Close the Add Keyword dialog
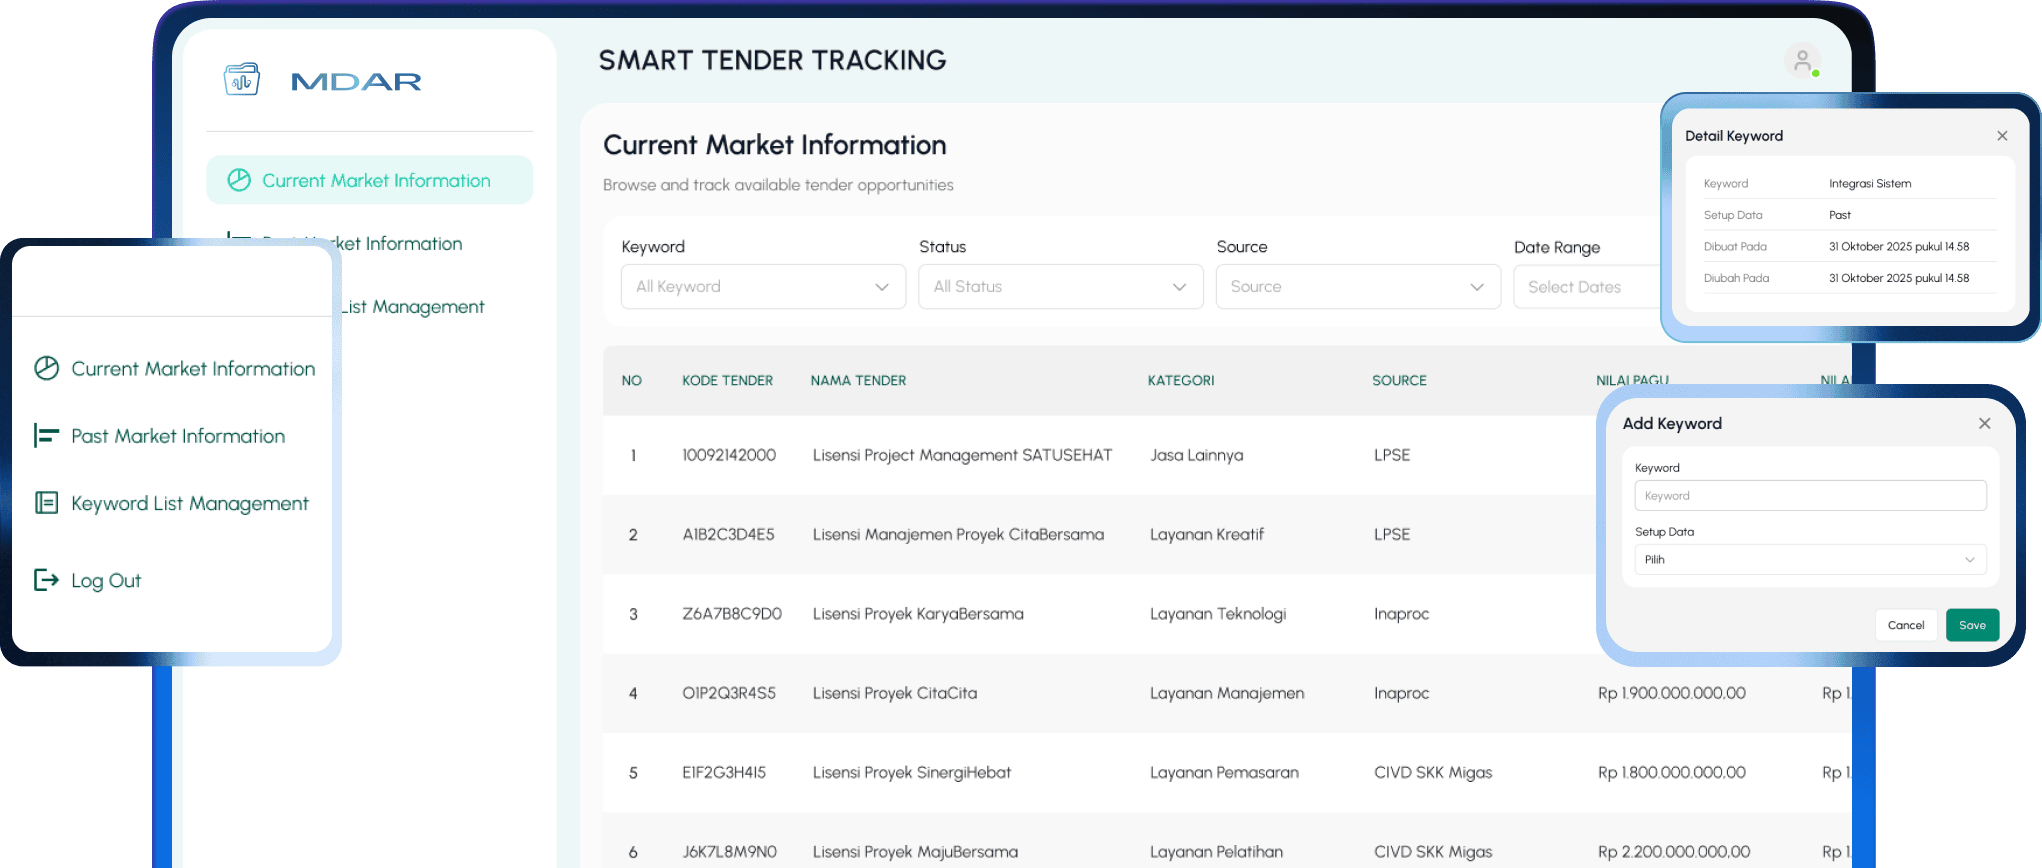Image resolution: width=2042 pixels, height=868 pixels. pyautogui.click(x=1985, y=423)
